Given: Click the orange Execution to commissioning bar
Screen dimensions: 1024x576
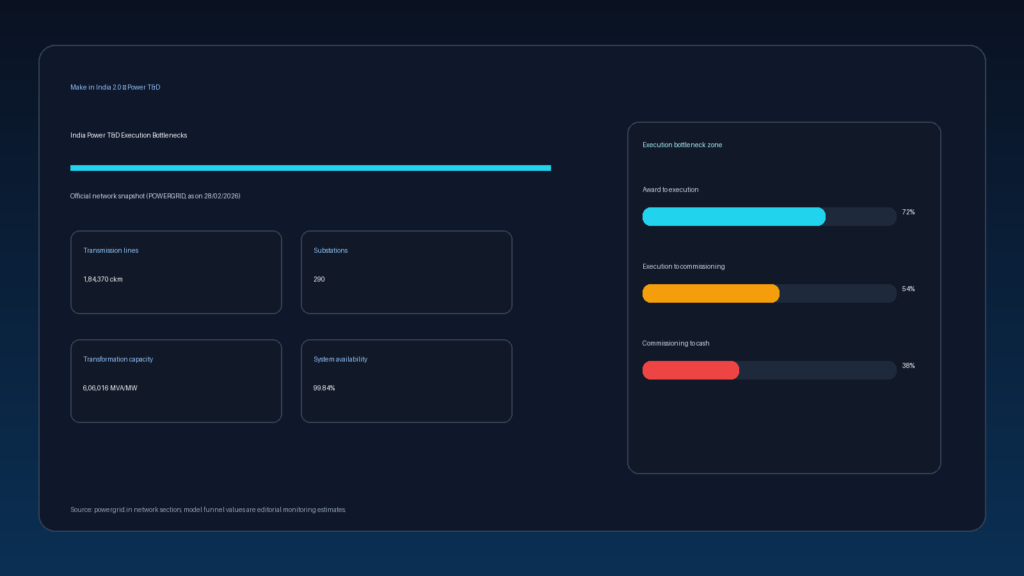Looking at the screenshot, I should click(x=711, y=293).
